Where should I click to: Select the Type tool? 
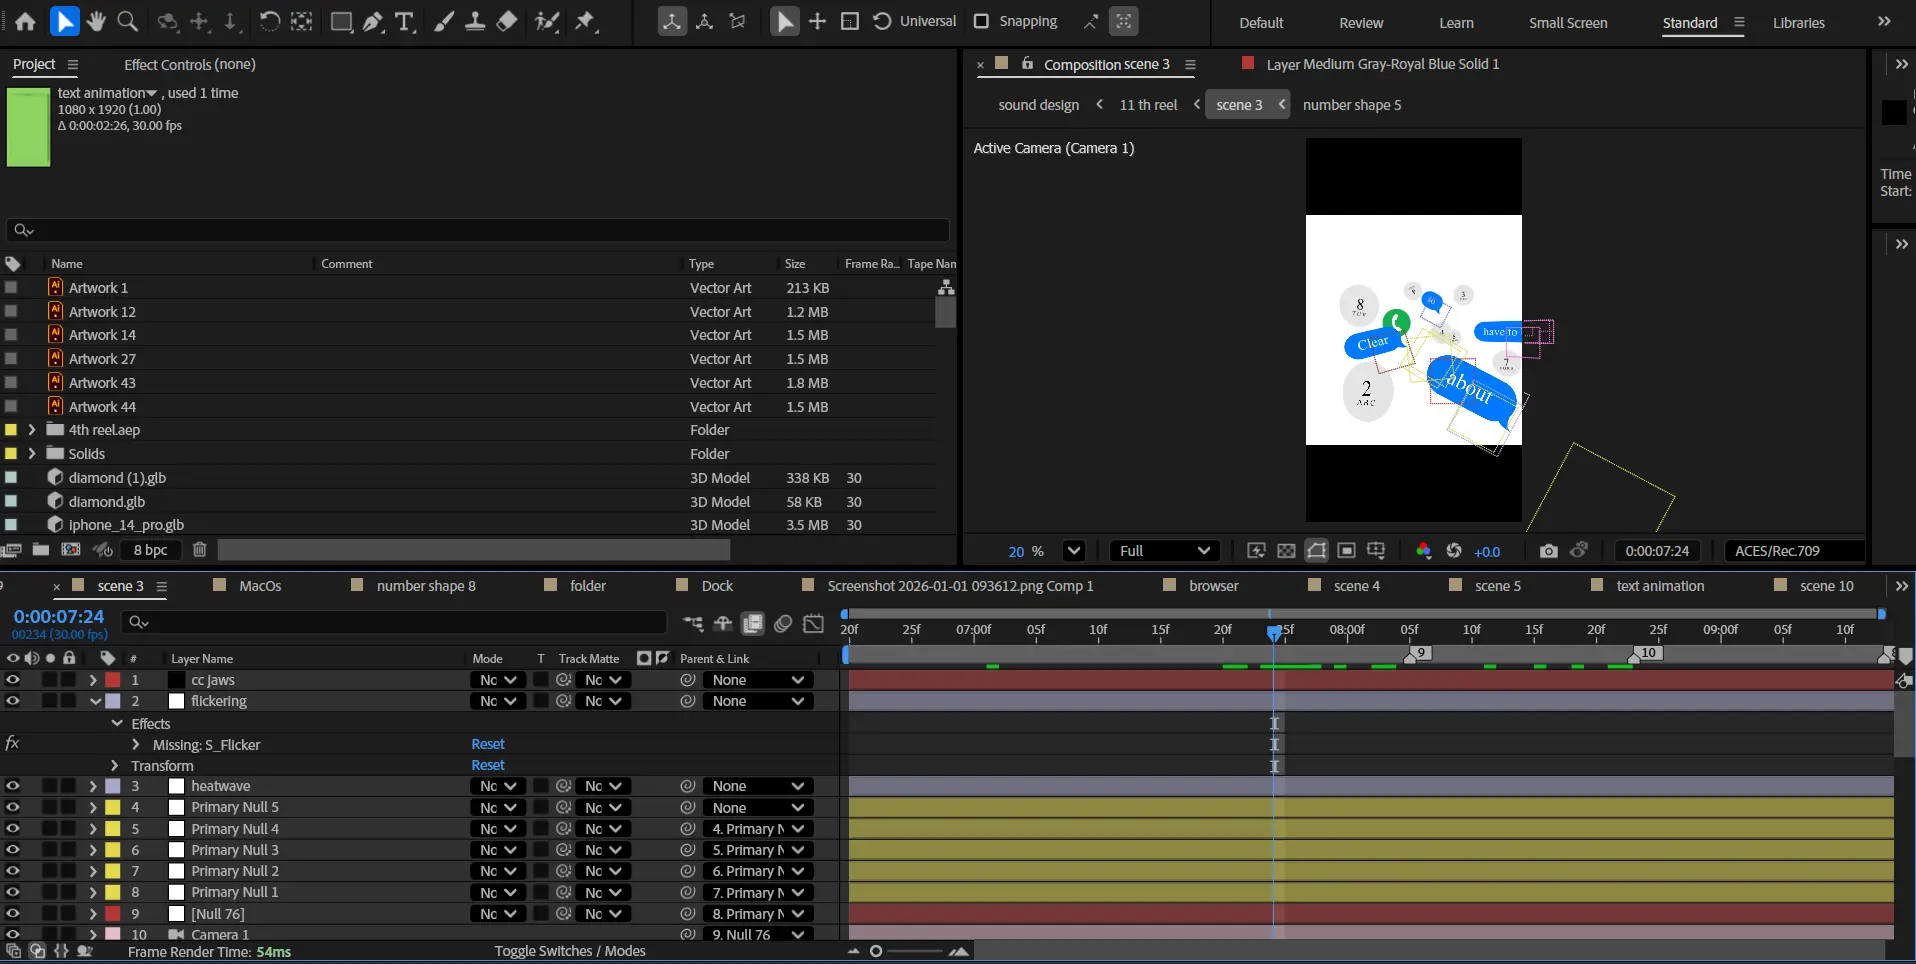pos(404,21)
